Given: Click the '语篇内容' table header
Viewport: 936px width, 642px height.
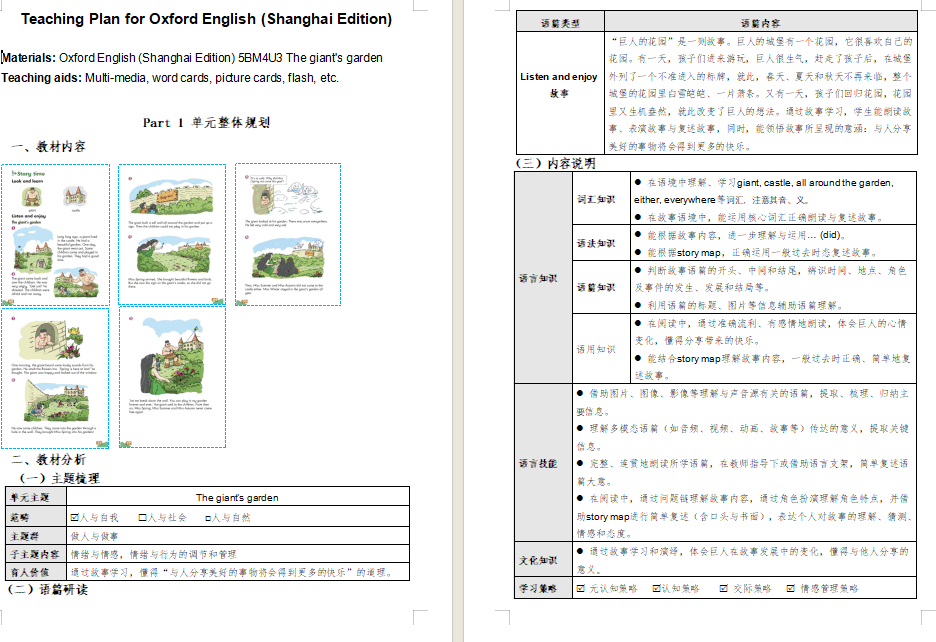Looking at the screenshot, I should (x=760, y=23).
